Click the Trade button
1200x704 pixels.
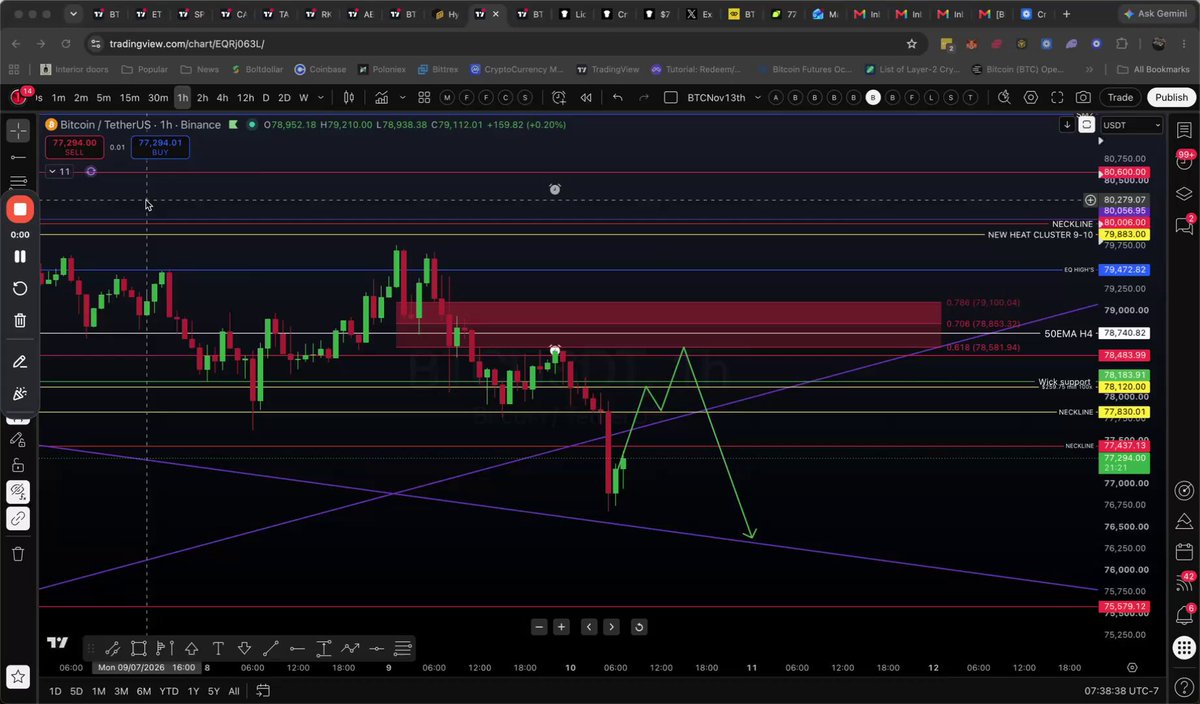click(x=1120, y=97)
